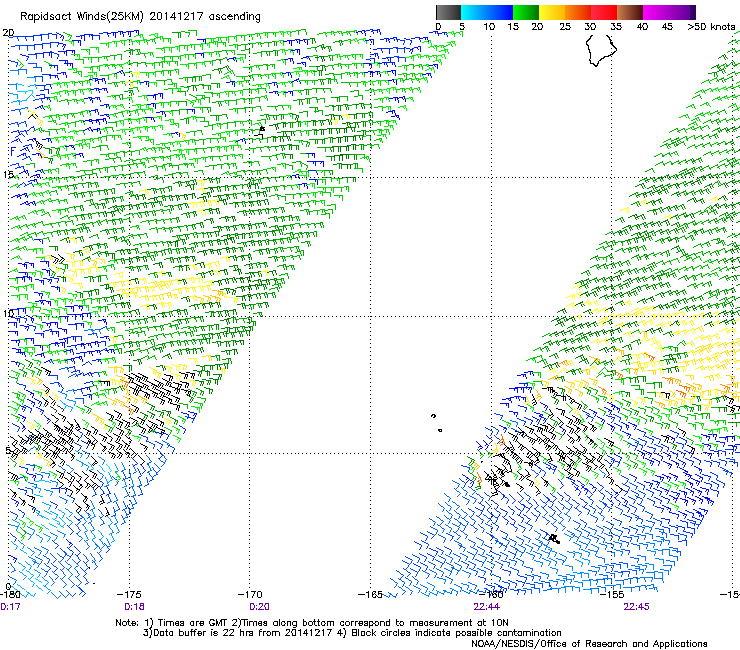
Task: Click the gray 0-5 knots color swatch
Action: tap(448, 12)
